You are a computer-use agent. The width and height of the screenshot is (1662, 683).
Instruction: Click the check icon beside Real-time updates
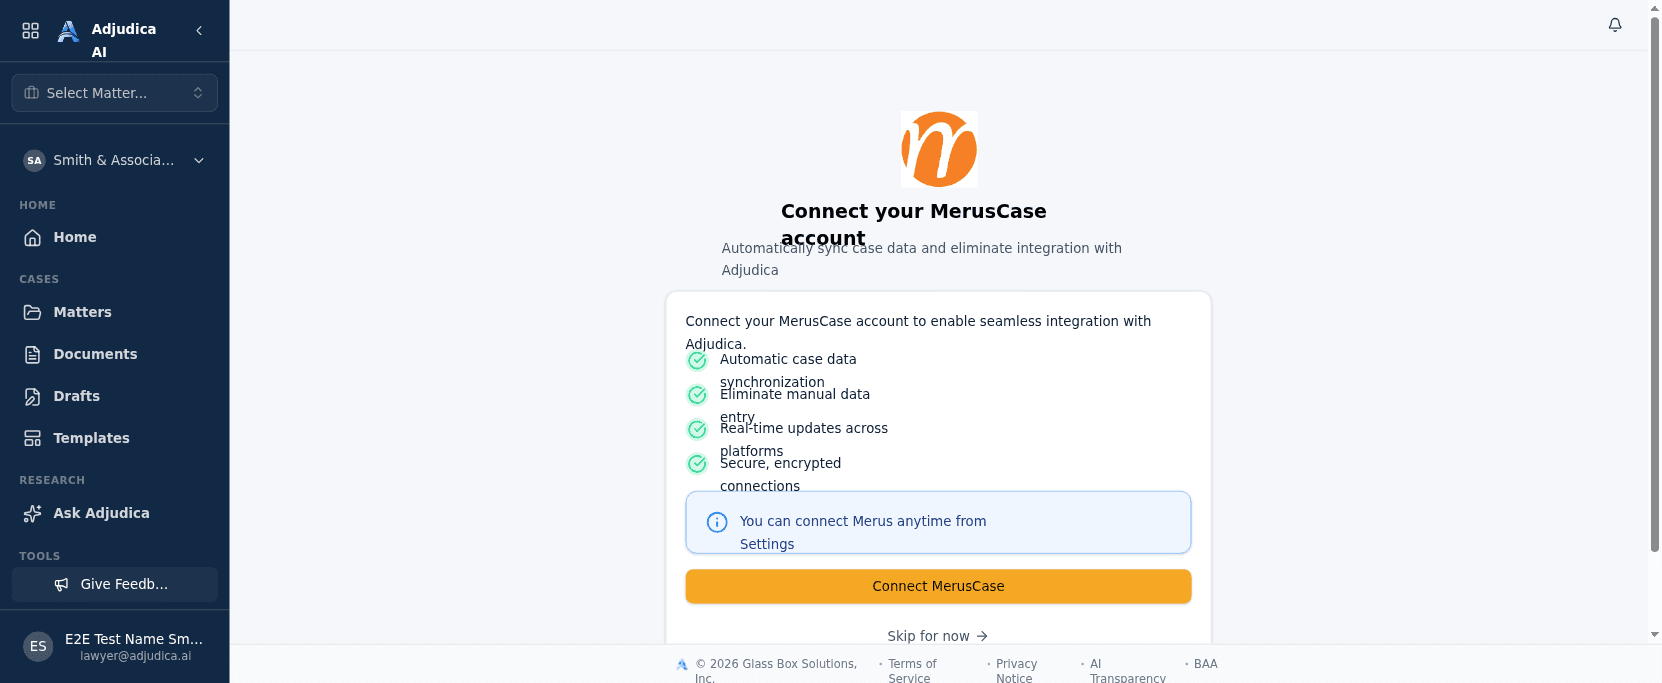coord(697,429)
